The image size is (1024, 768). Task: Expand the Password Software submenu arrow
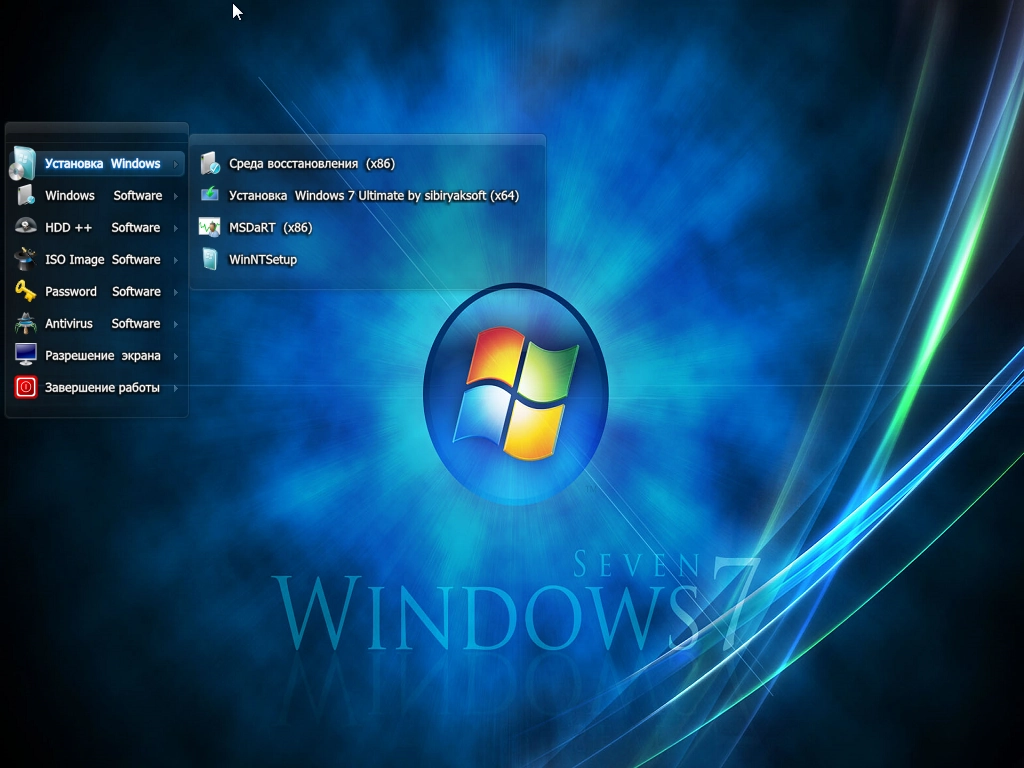(175, 292)
